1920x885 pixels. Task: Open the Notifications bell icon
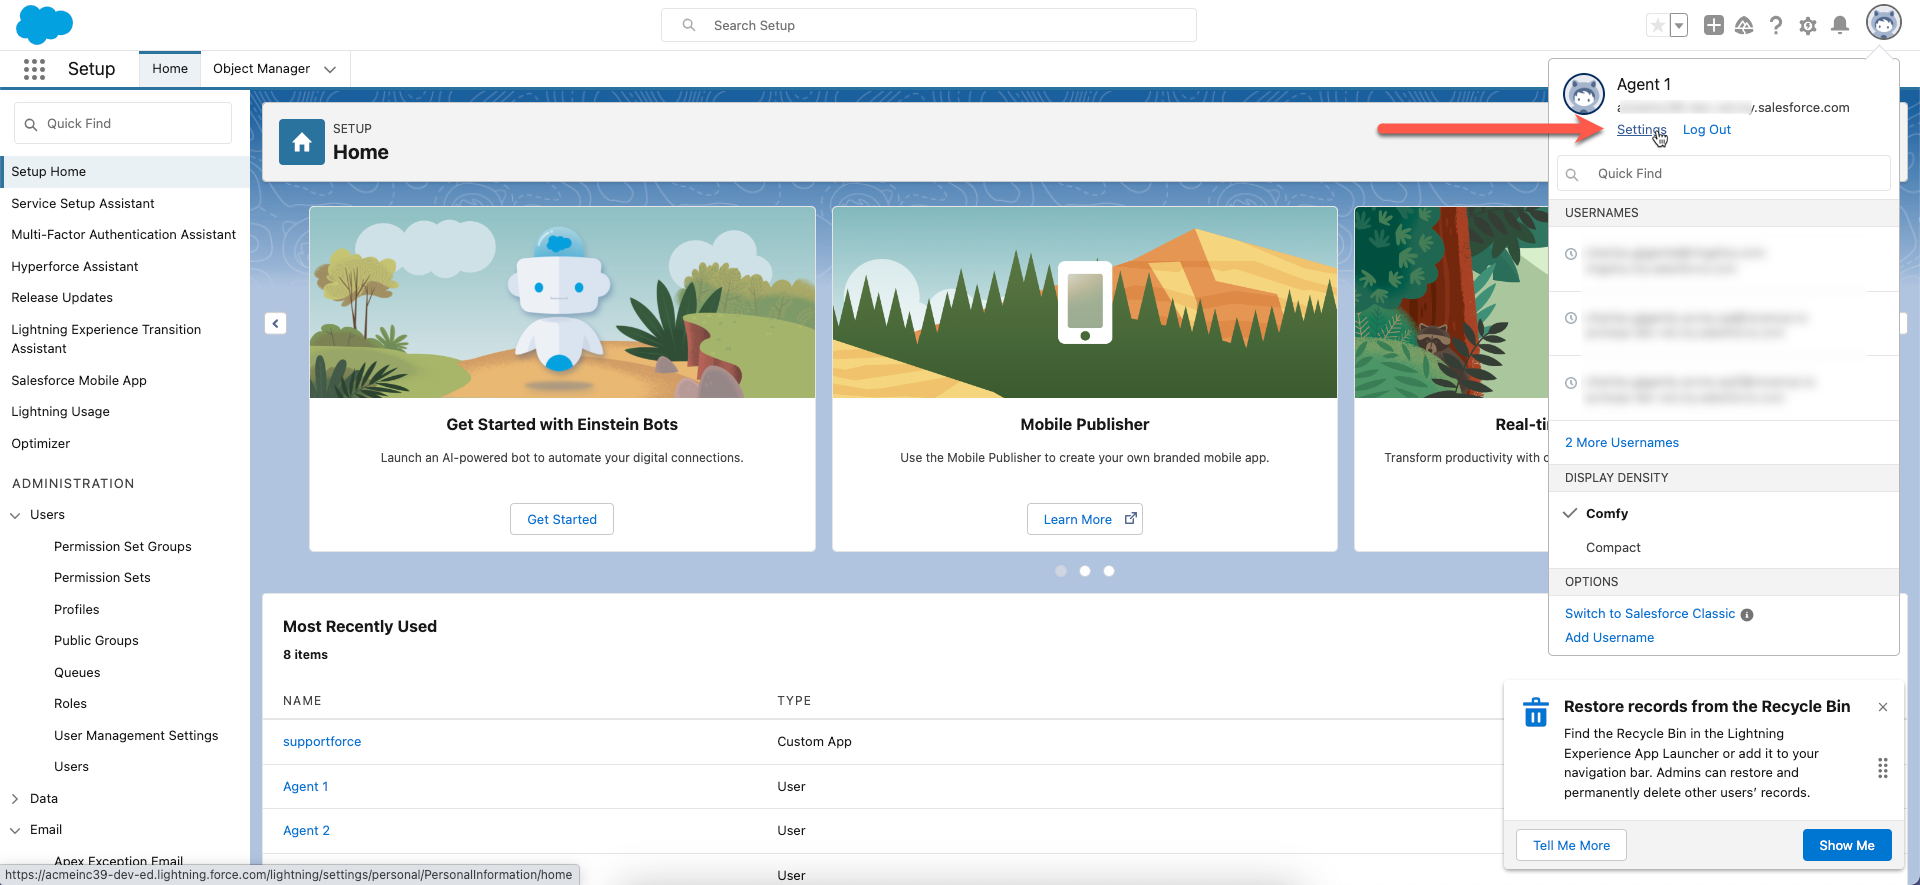(1839, 26)
